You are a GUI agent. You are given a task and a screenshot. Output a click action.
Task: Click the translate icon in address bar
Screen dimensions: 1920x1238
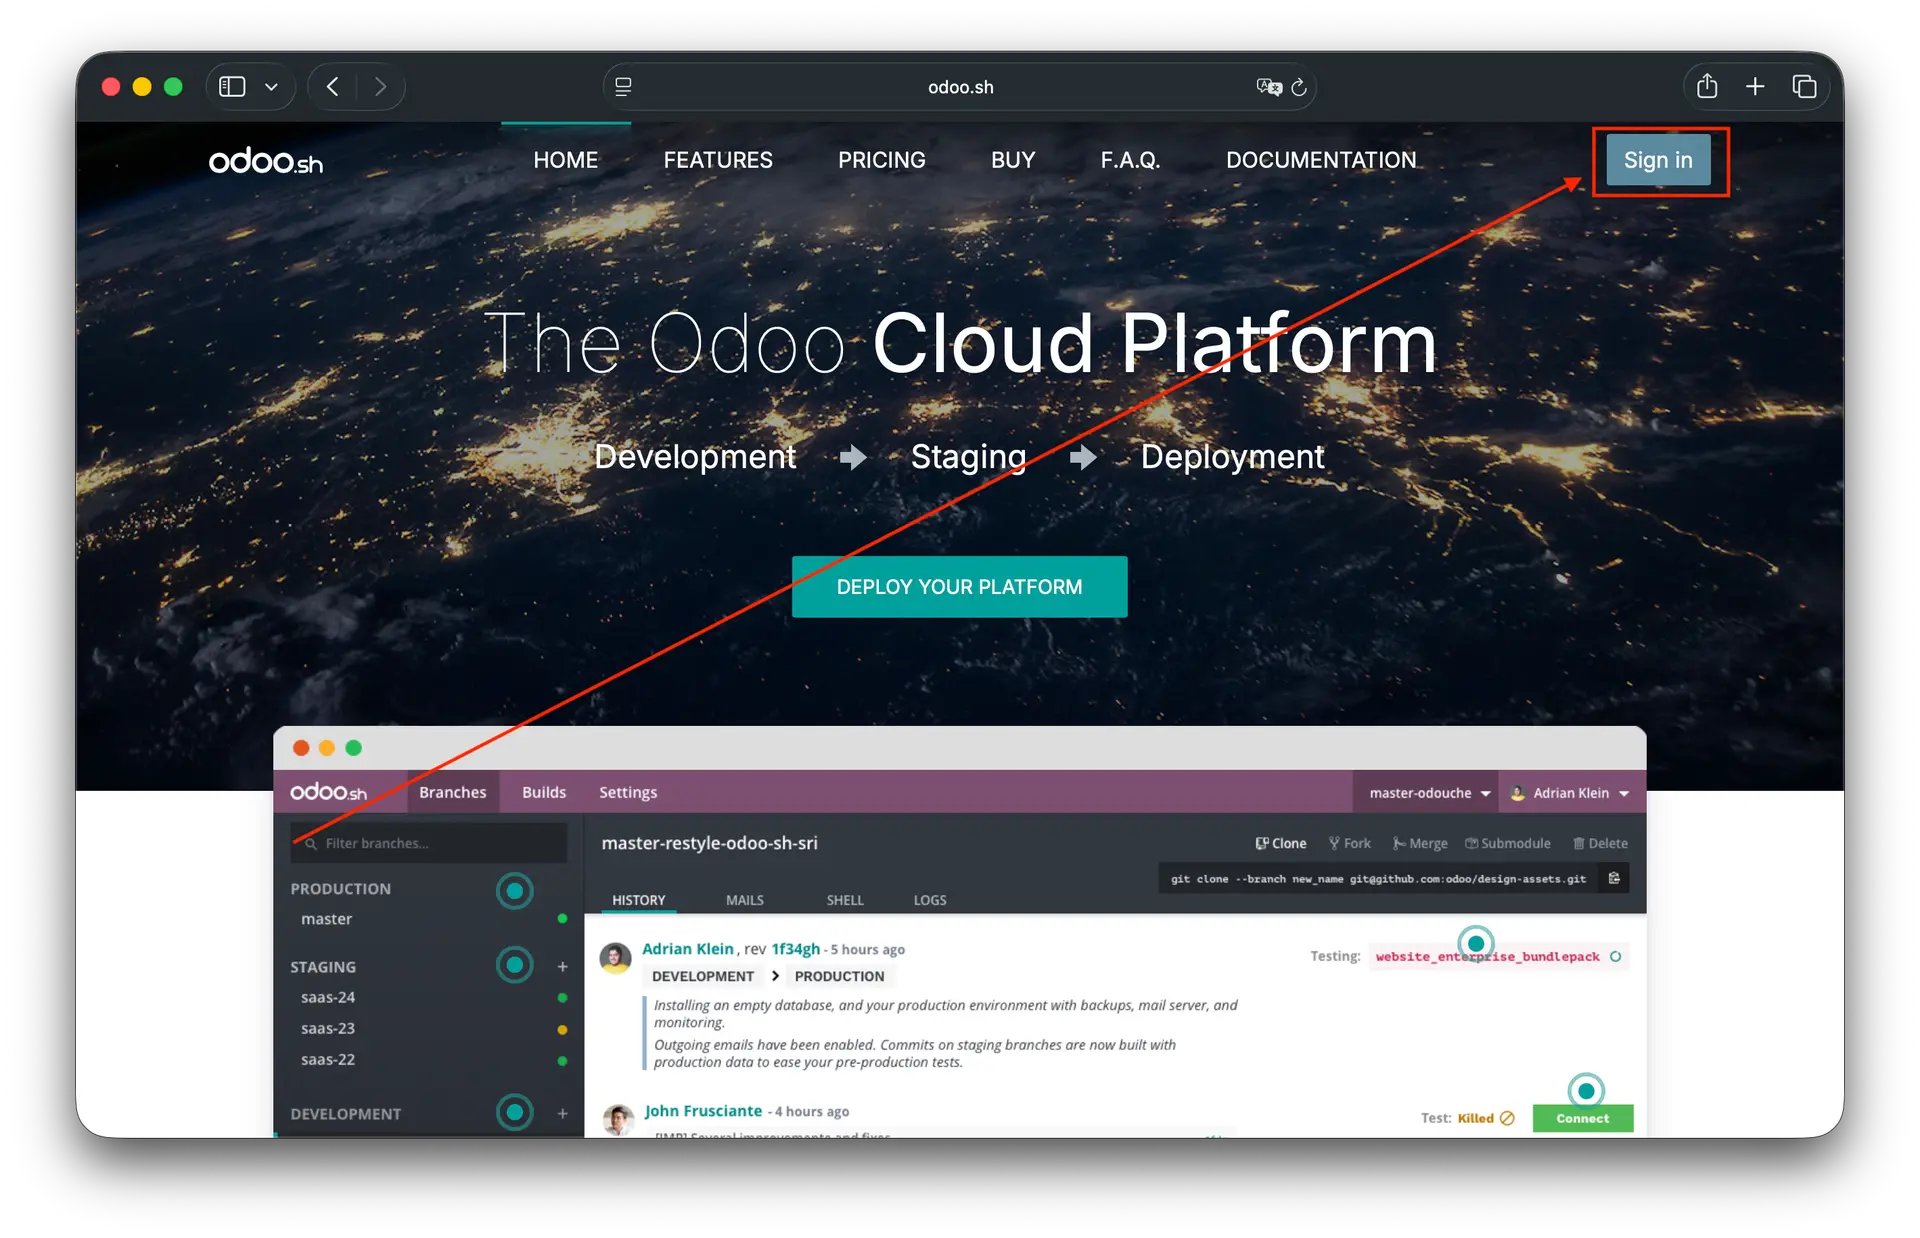click(1268, 87)
